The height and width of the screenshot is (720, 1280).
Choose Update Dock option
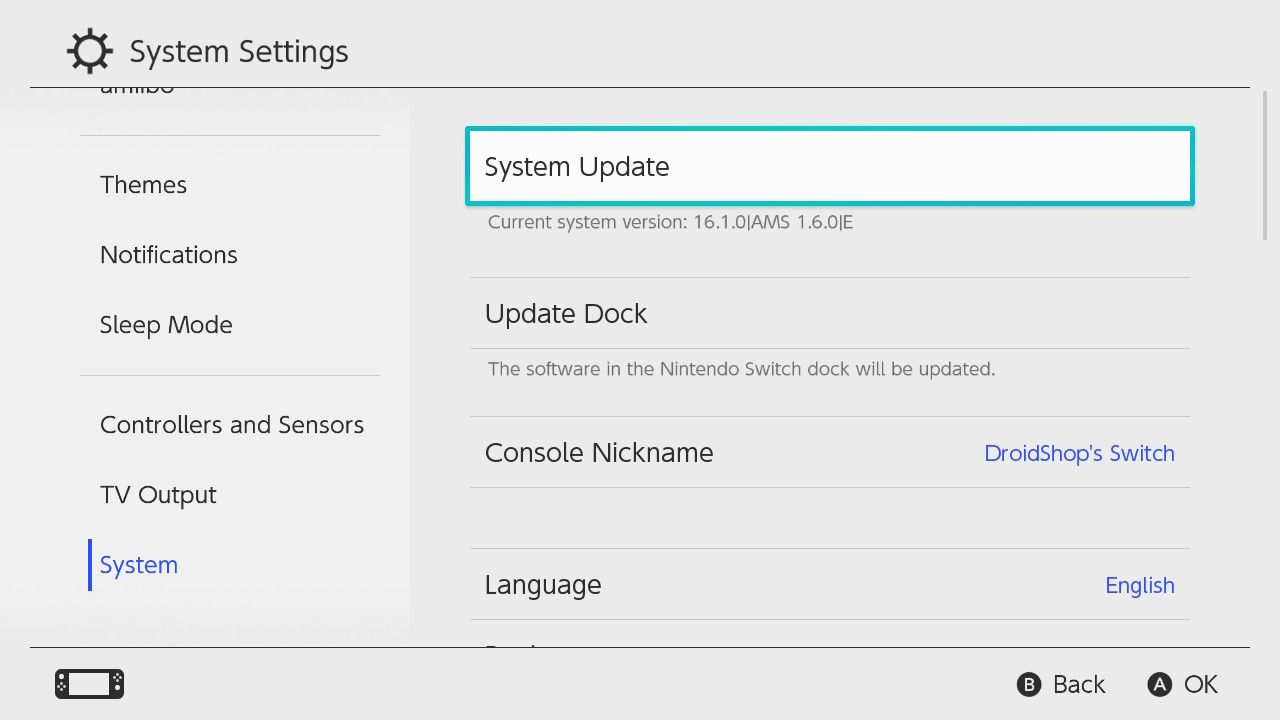(830, 313)
